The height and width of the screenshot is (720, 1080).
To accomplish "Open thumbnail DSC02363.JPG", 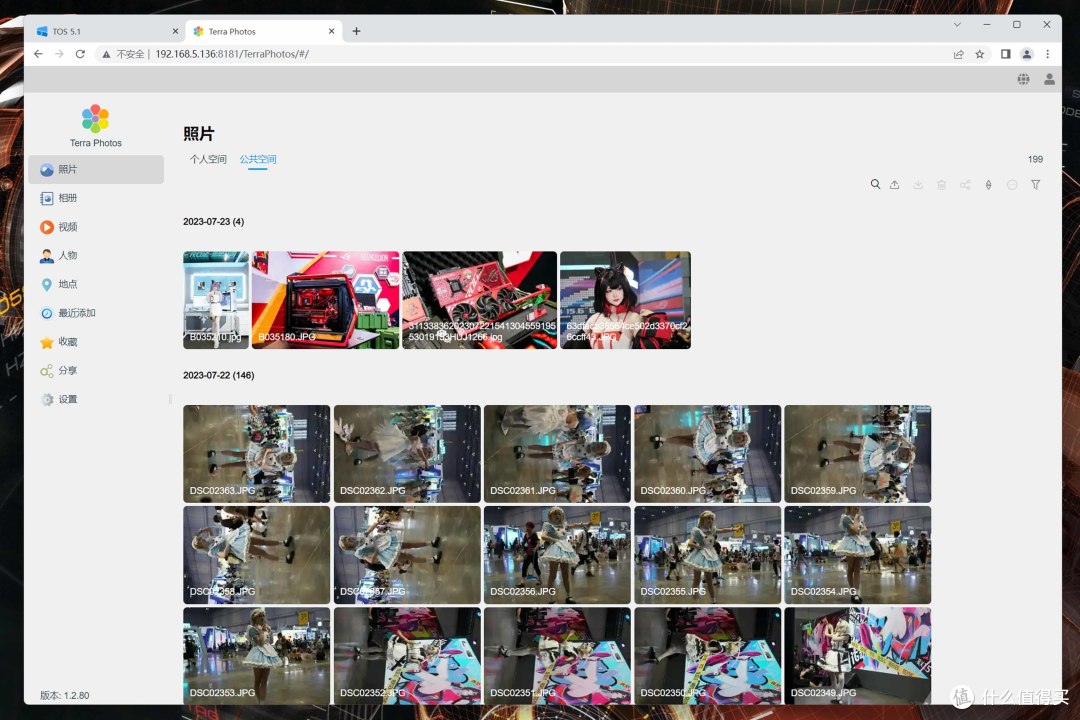I will coord(256,453).
